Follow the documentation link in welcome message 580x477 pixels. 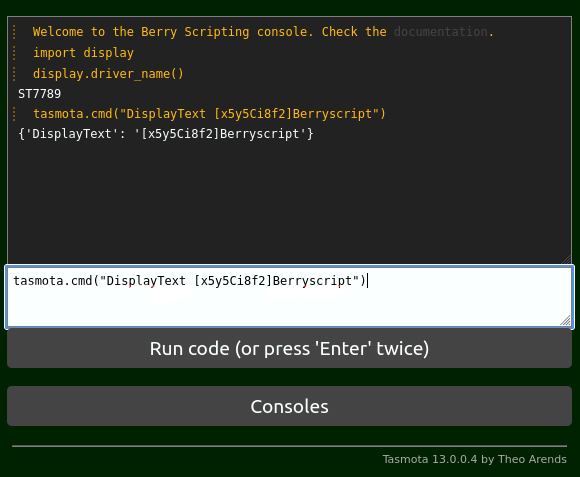pyautogui.click(x=440, y=32)
